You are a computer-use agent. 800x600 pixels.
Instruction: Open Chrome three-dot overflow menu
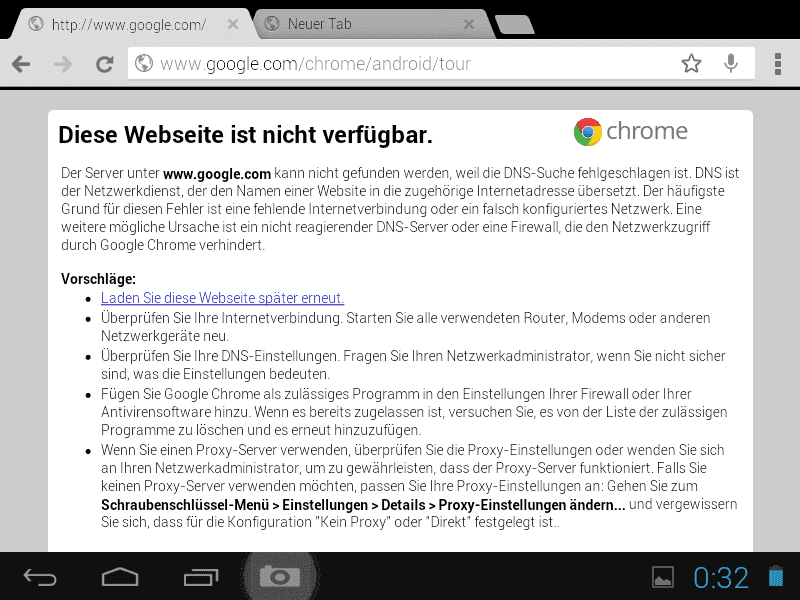pos(778,64)
